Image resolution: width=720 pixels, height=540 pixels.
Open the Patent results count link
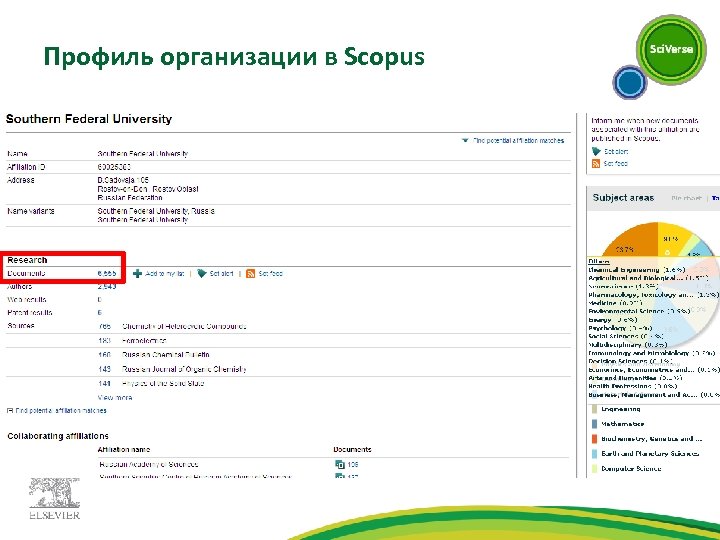click(x=100, y=313)
